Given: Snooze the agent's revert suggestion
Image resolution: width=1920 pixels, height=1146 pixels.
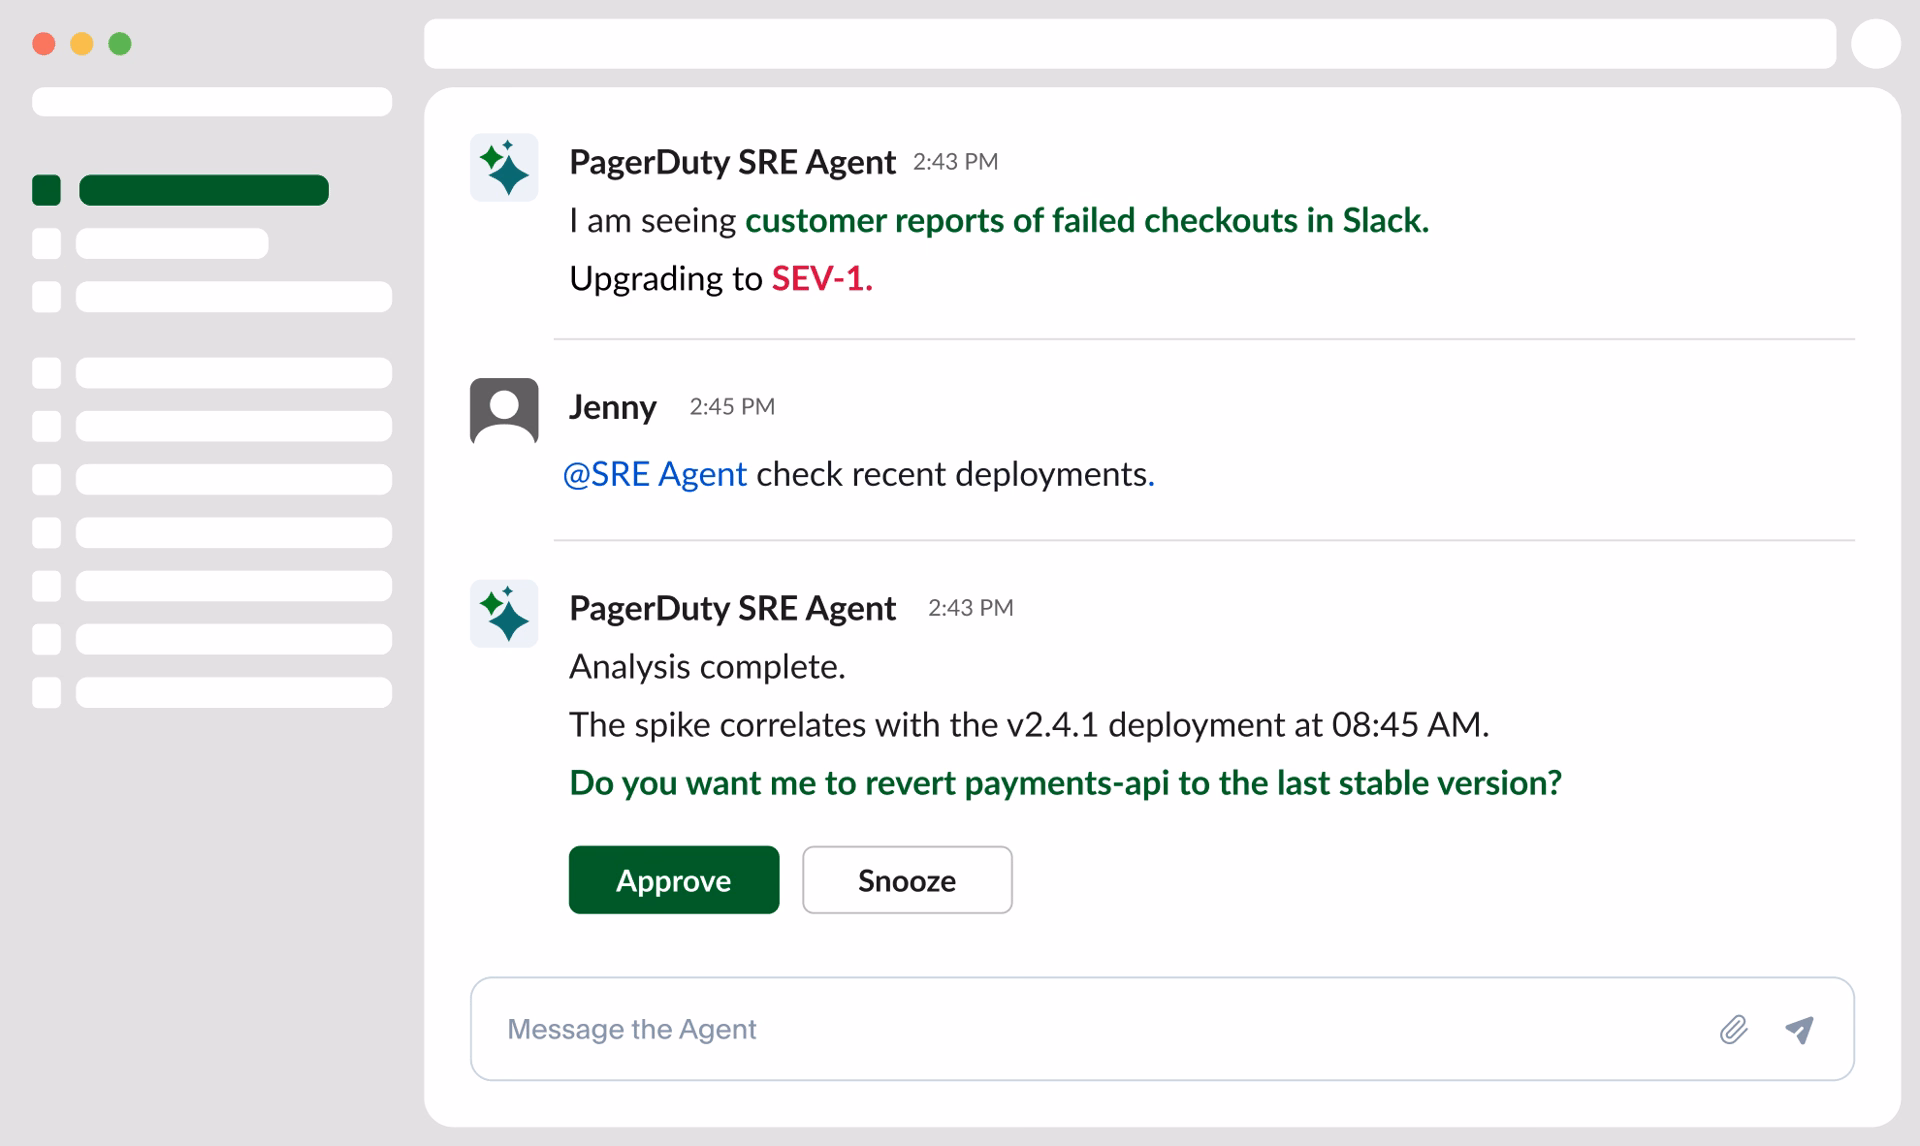Looking at the screenshot, I should (x=906, y=880).
